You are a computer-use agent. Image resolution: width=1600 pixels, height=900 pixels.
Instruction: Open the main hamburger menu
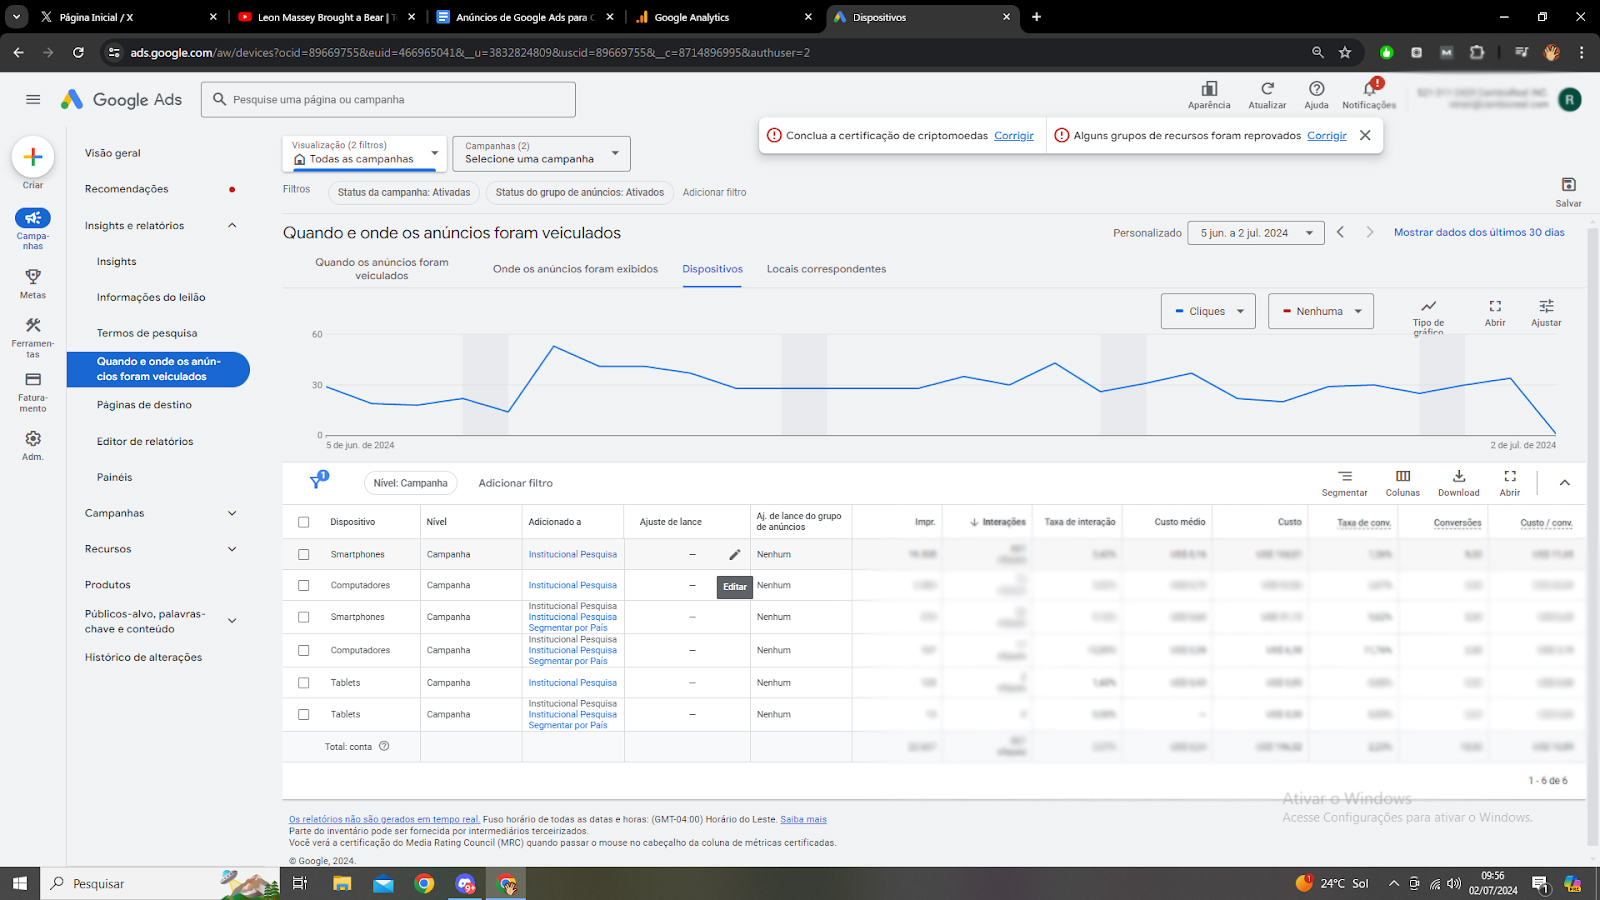33,99
